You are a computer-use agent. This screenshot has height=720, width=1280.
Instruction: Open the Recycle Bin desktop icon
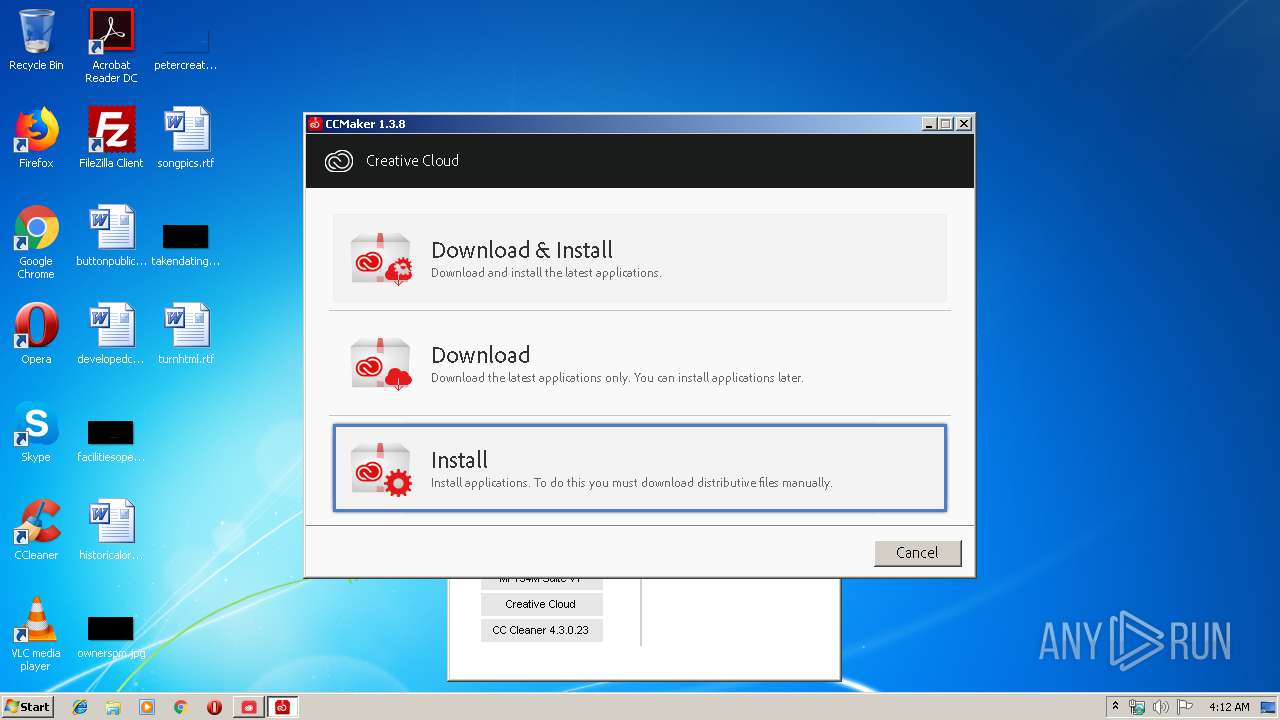coord(36,40)
